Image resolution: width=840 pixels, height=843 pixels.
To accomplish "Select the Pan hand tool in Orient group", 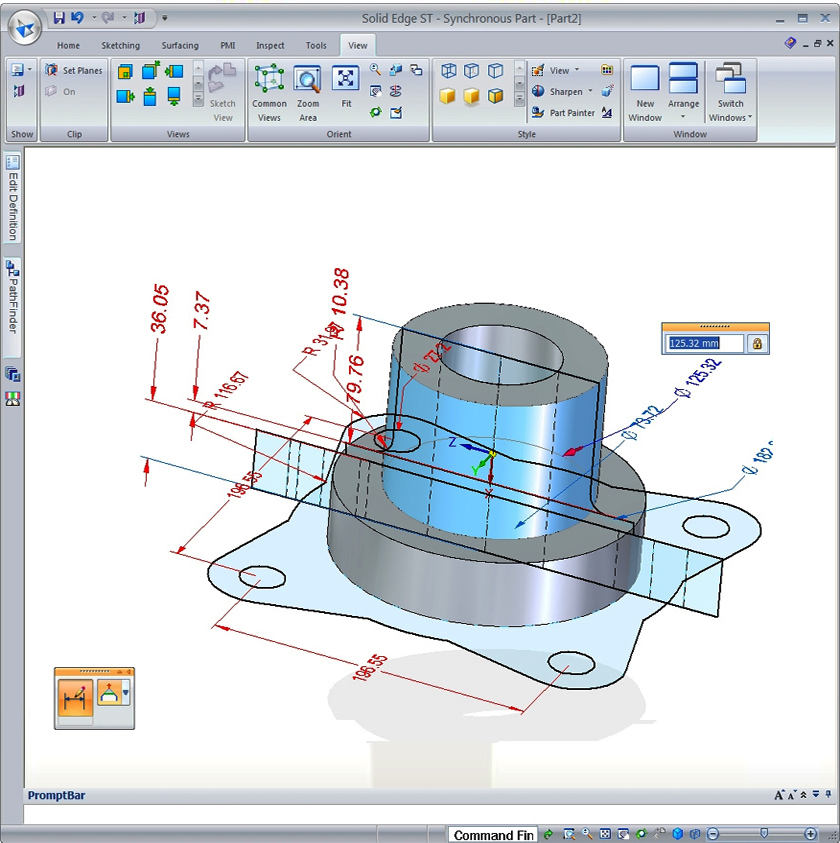I will tap(375, 91).
